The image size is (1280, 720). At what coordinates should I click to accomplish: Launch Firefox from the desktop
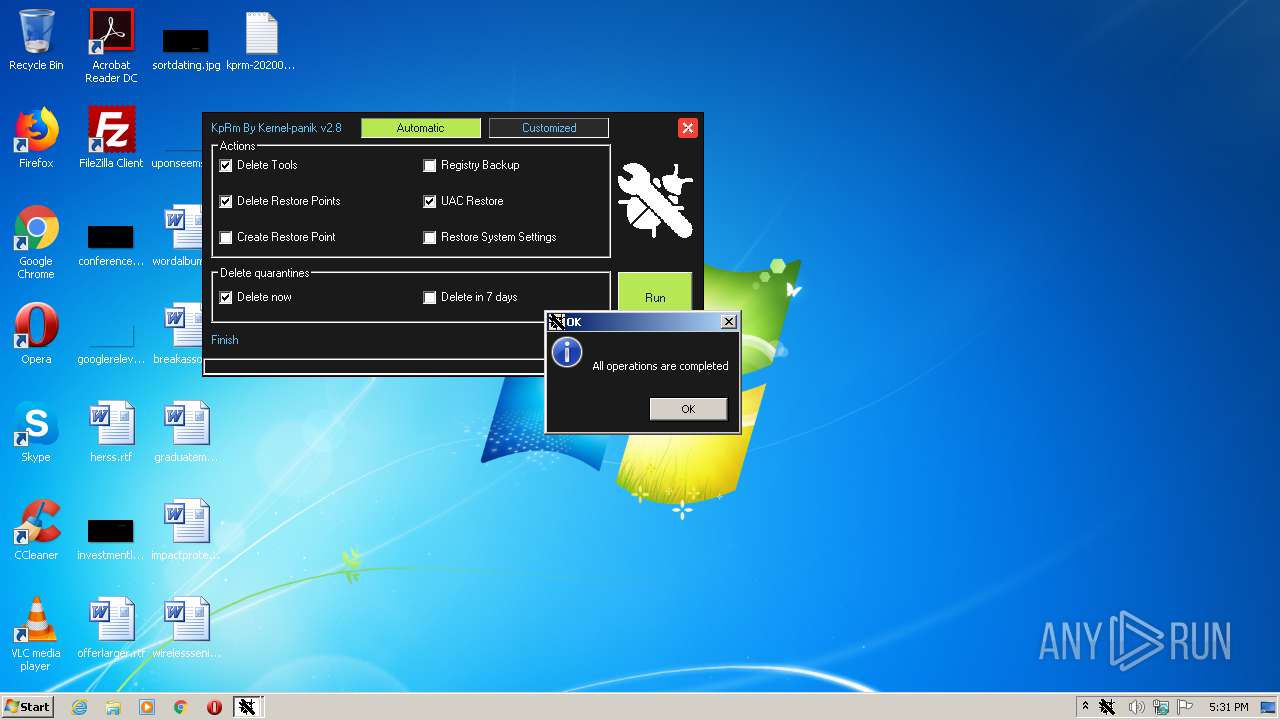tap(36, 138)
